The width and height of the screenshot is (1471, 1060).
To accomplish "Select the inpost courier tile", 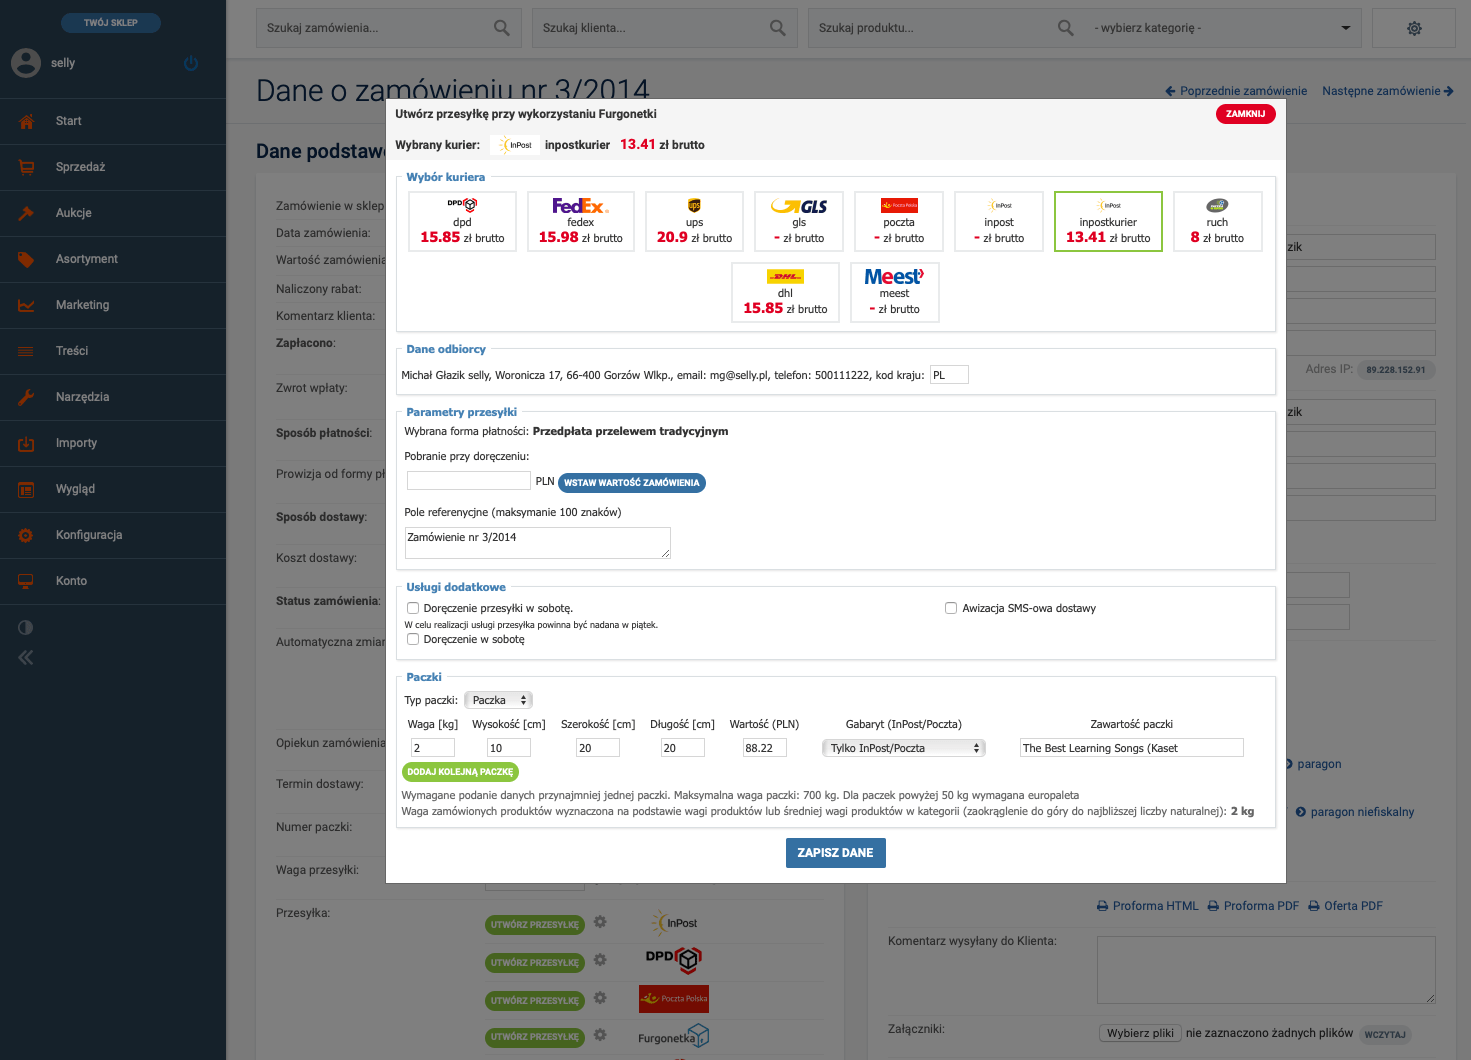I will (999, 221).
